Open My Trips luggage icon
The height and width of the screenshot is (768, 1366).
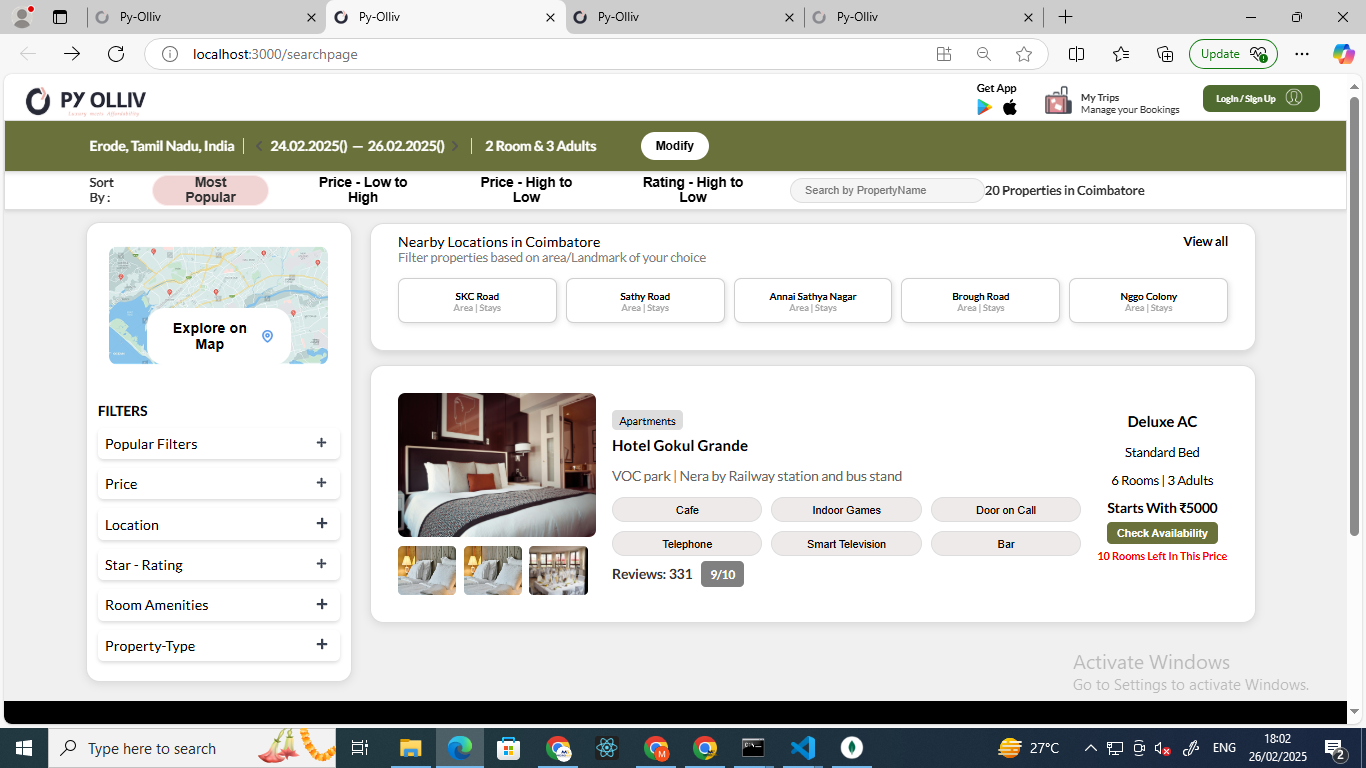(x=1058, y=102)
